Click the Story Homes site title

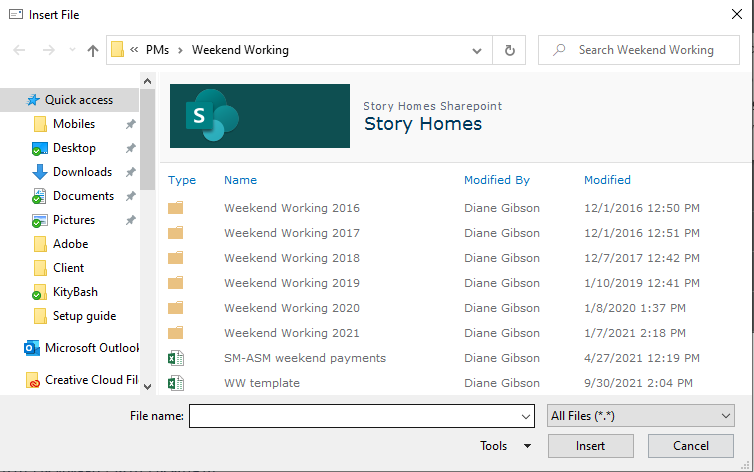click(x=423, y=124)
